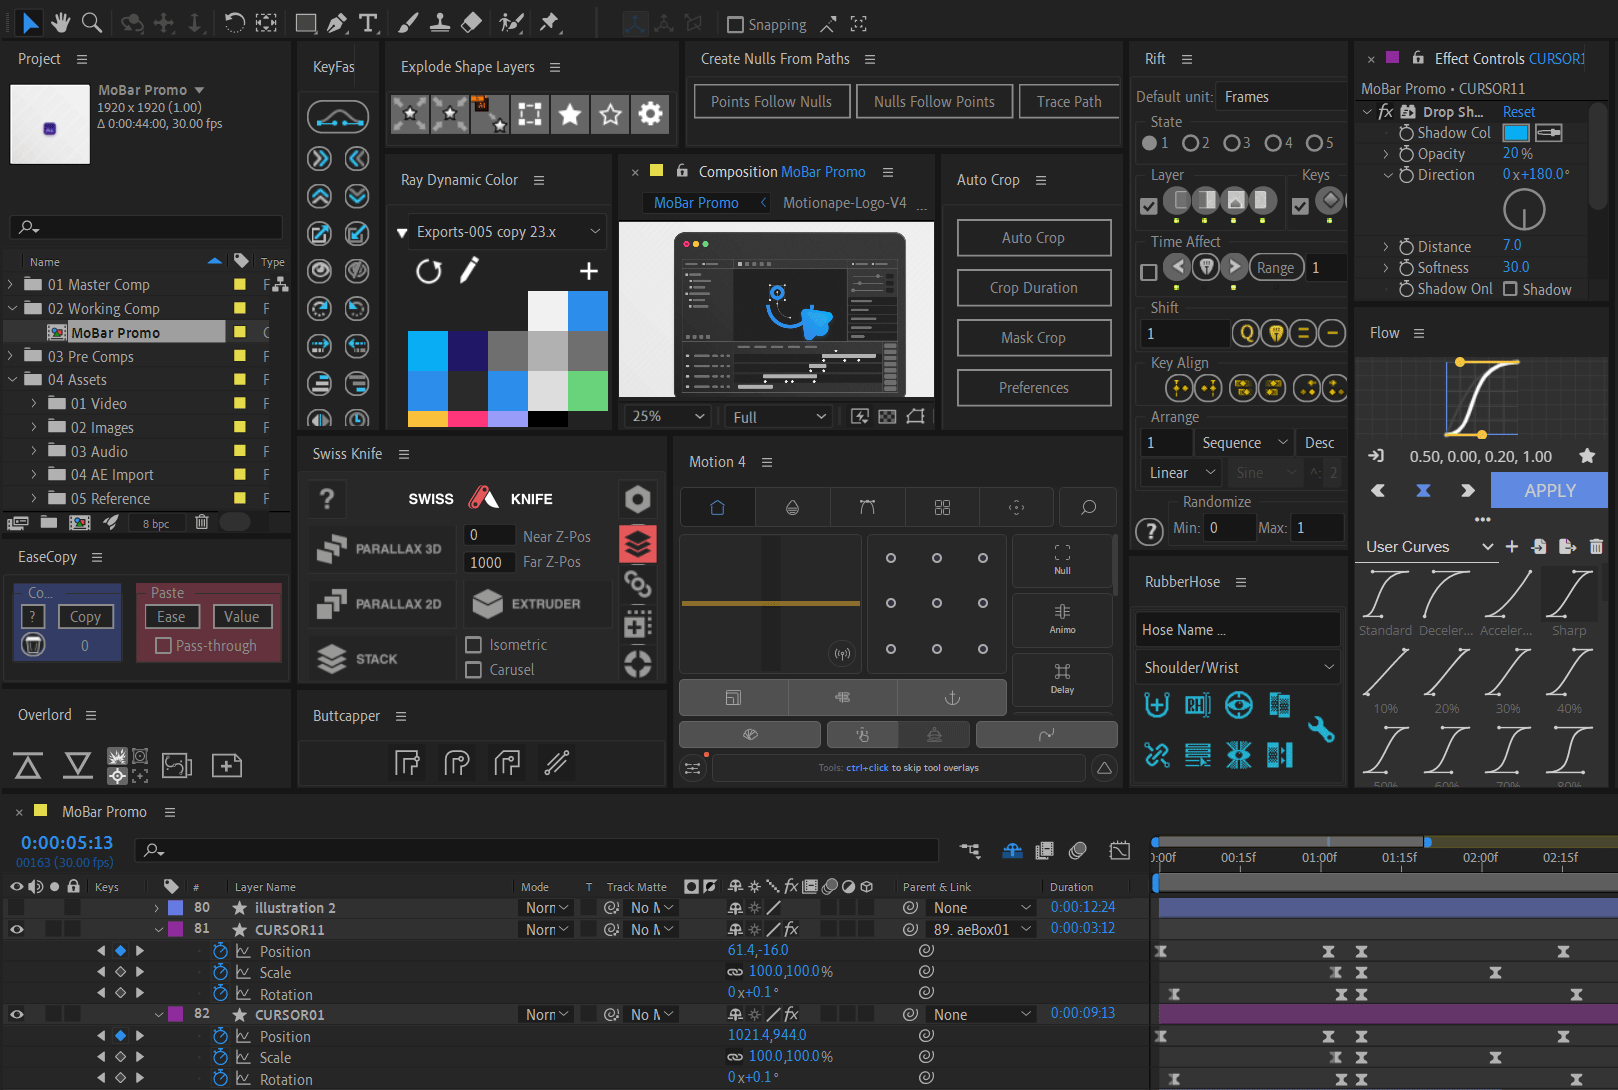The height and width of the screenshot is (1090, 1618).
Task: Switch to the Motionape-Logo-V4 tab
Action: pyautogui.click(x=844, y=203)
